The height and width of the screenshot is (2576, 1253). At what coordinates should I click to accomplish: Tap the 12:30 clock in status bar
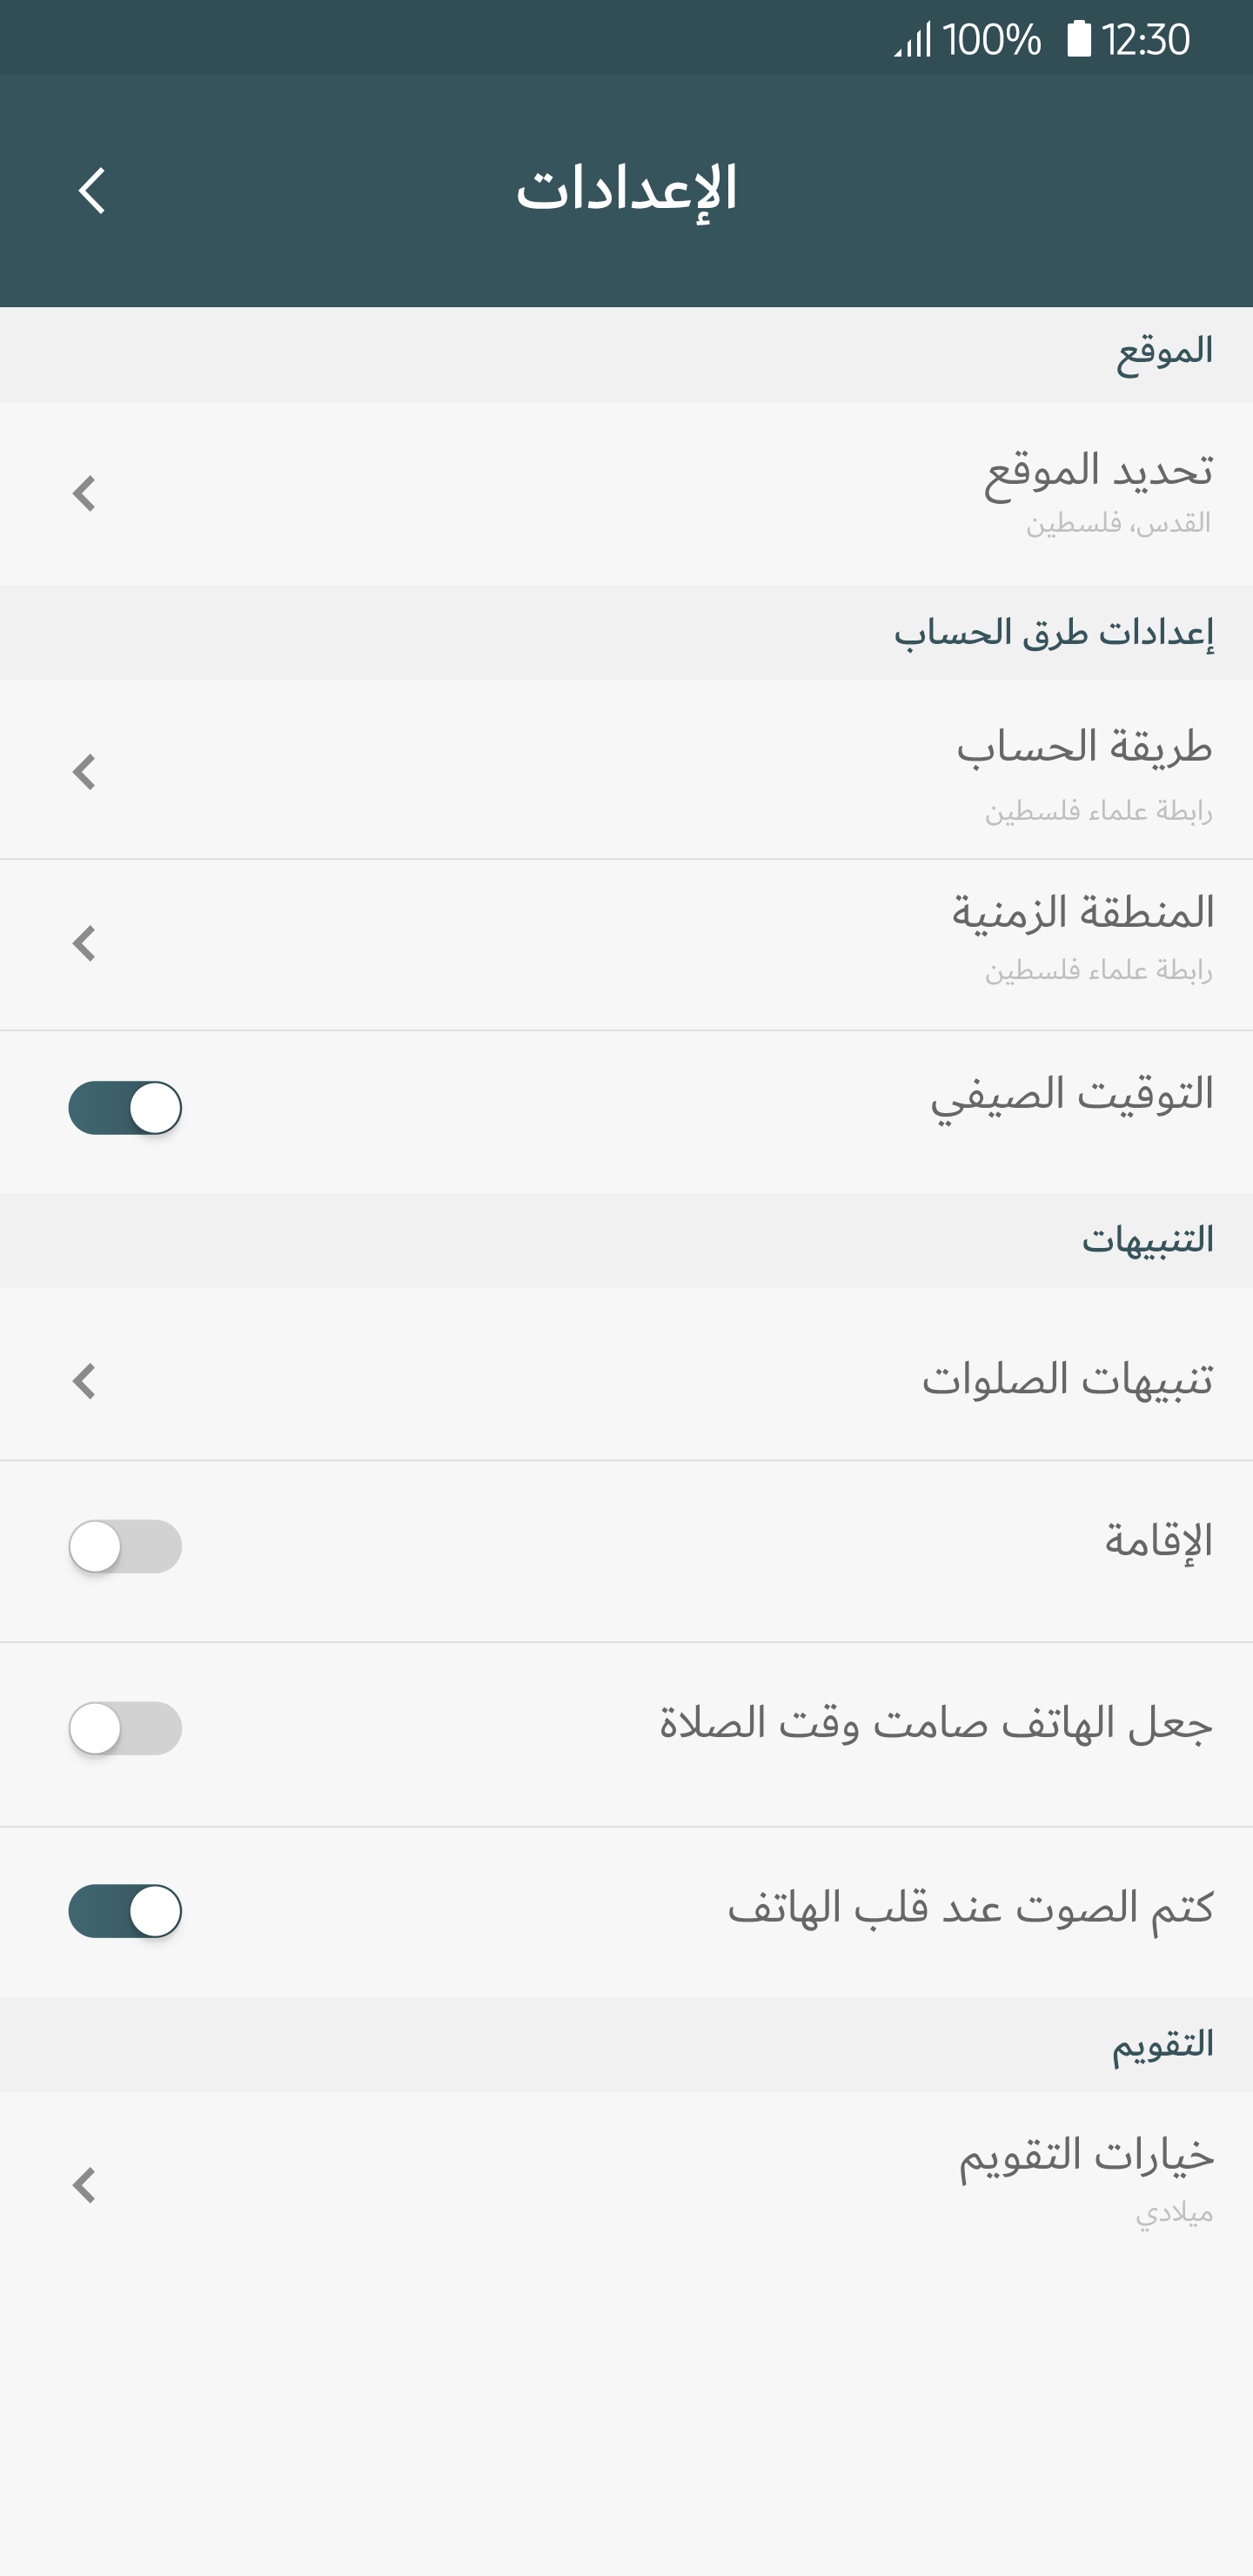[x=1145, y=40]
